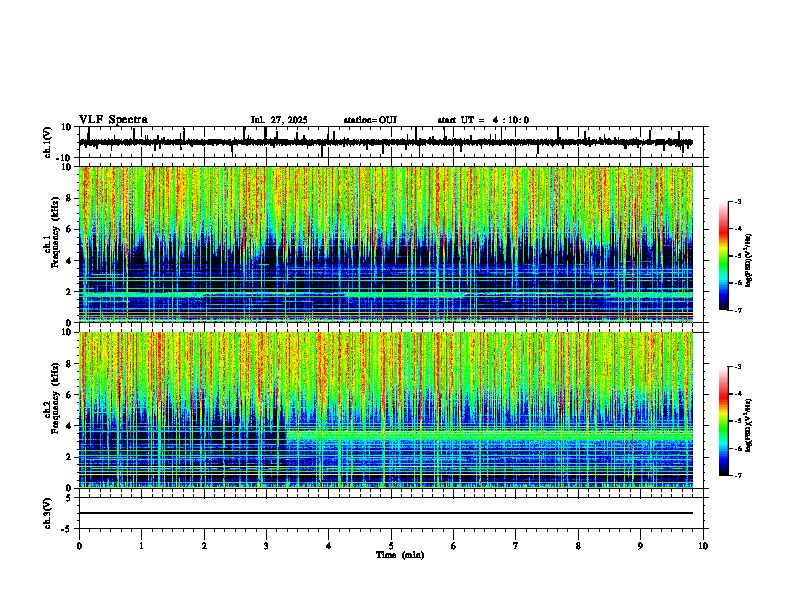The width and height of the screenshot is (792, 612).
Task: Click the ch.1 voltage waveform trace
Action: tap(386, 142)
